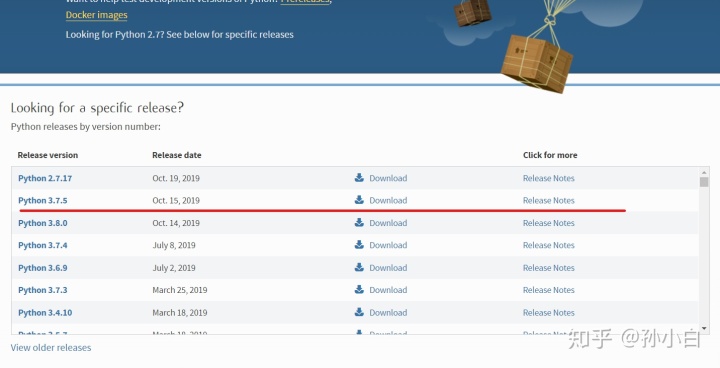This screenshot has width=720, height=368.
Task: View Release Notes for Python 3.6.9
Action: click(549, 268)
